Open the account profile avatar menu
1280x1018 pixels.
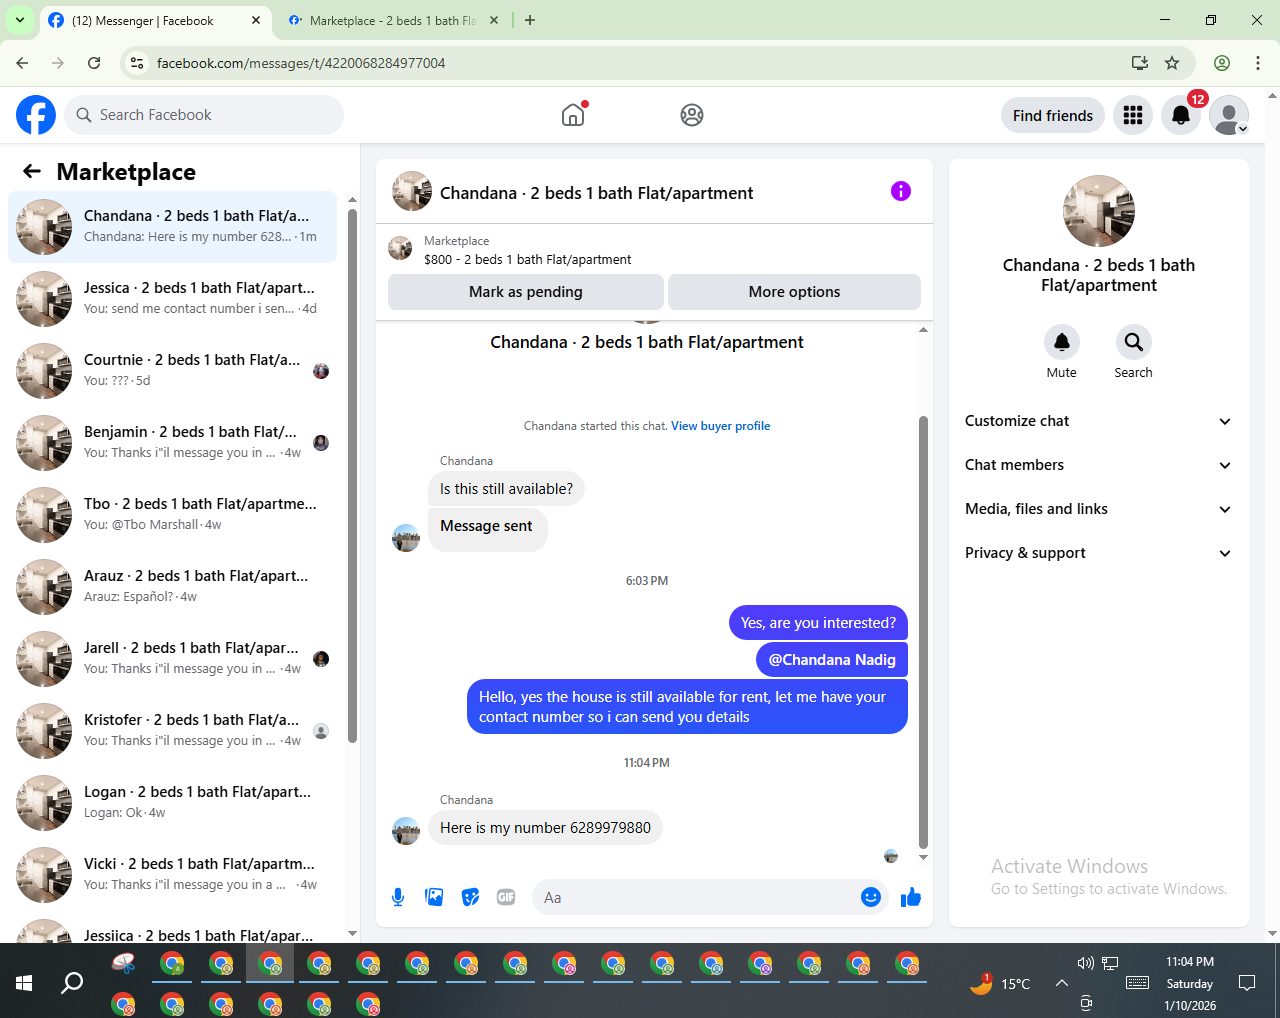point(1229,115)
